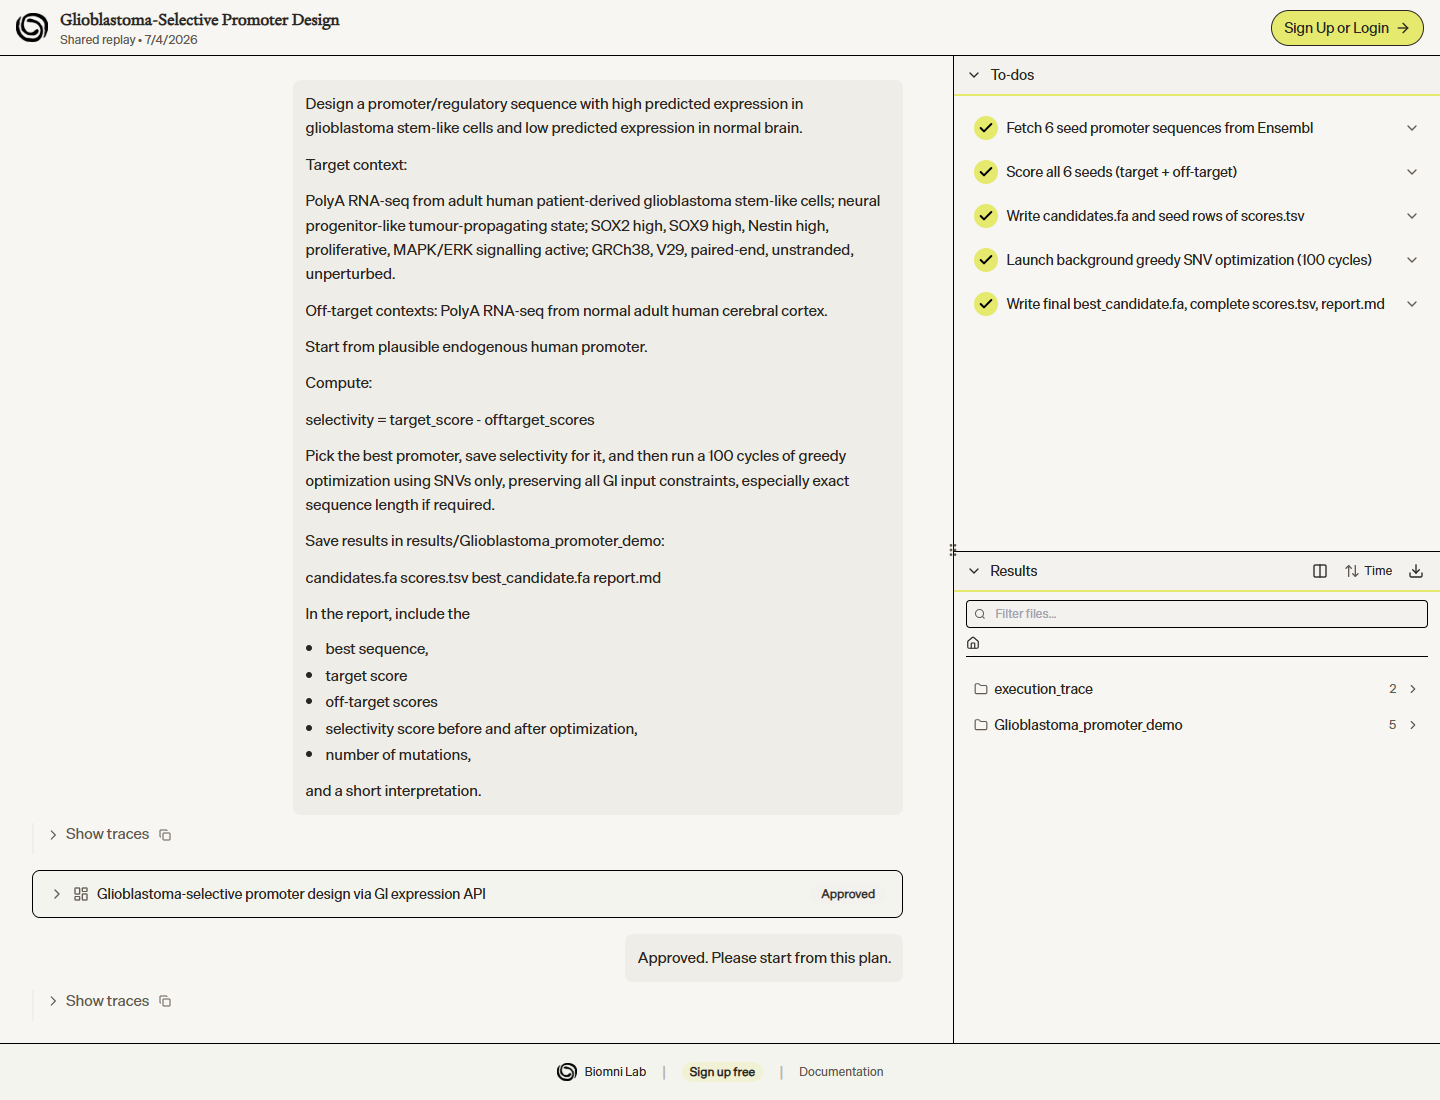This screenshot has height=1100, width=1440.
Task: Click the Sign Up or Login button
Action: 1347,28
